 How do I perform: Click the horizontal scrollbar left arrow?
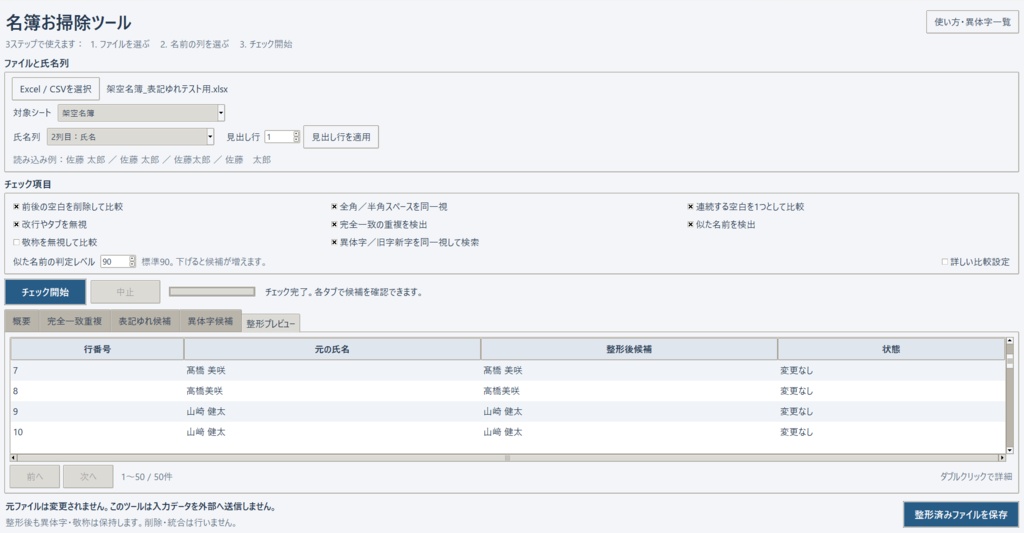point(14,458)
